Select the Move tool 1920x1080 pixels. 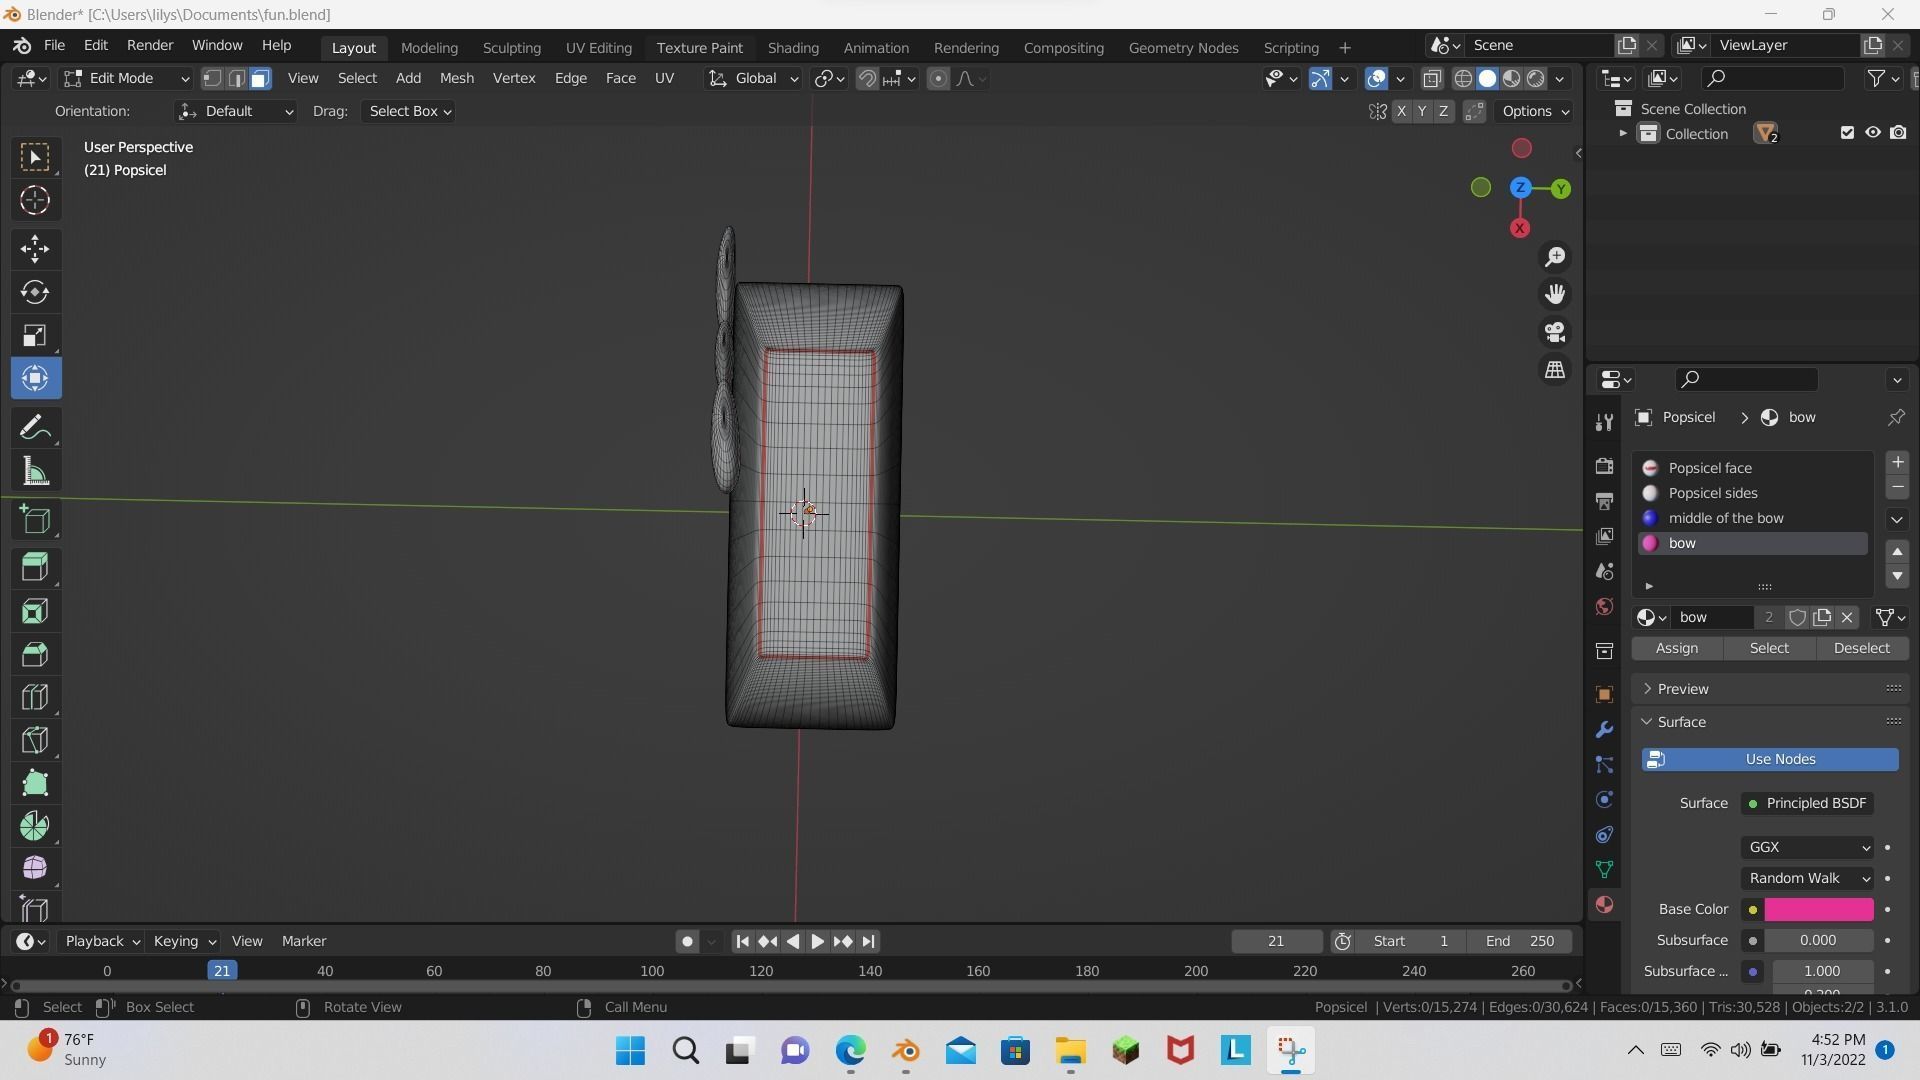click(35, 249)
